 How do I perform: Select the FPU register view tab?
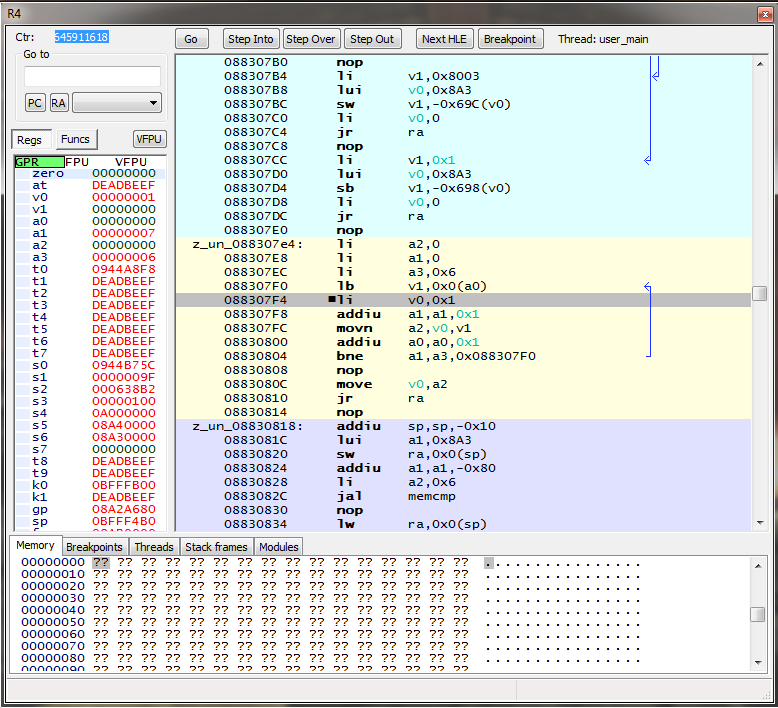tap(77, 162)
